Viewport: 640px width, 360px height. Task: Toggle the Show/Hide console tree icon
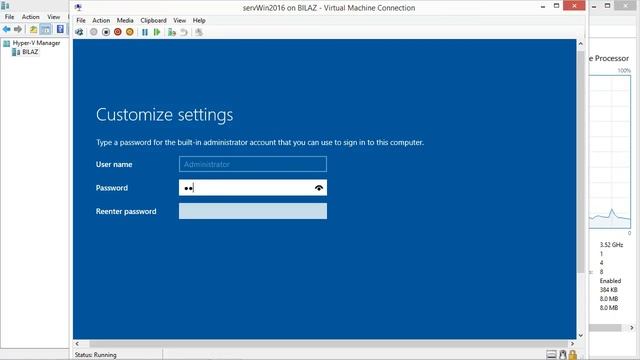pyautogui.click(x=46, y=29)
